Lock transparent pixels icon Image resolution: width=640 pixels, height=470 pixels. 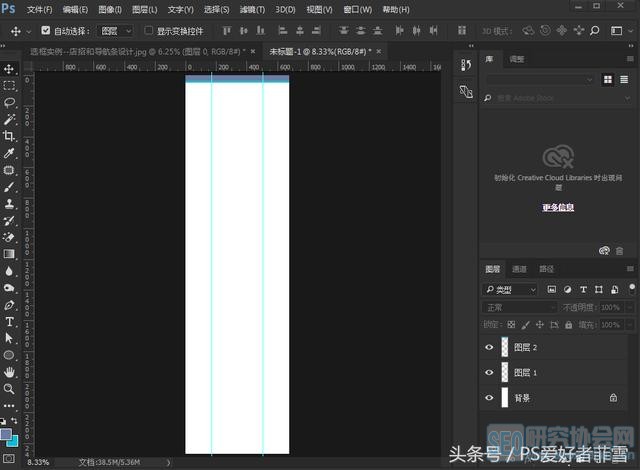coord(511,325)
